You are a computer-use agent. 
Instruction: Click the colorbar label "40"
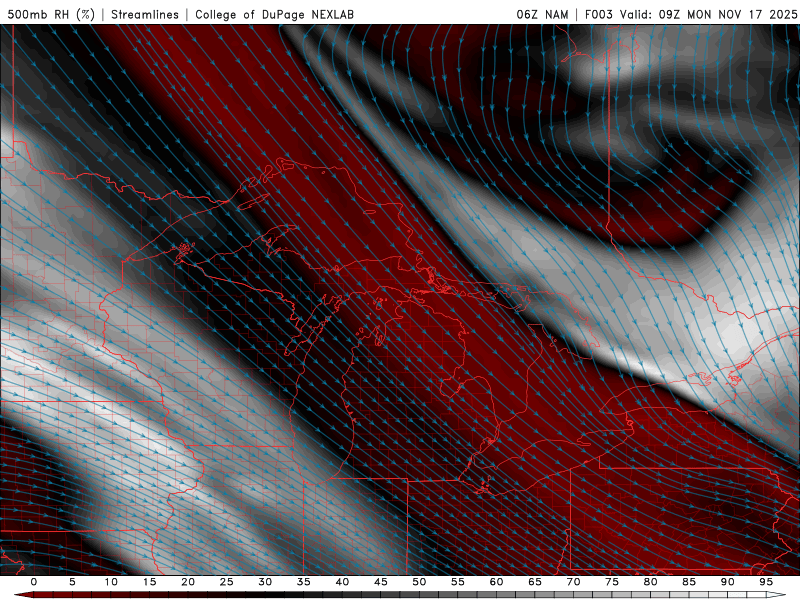[342, 582]
